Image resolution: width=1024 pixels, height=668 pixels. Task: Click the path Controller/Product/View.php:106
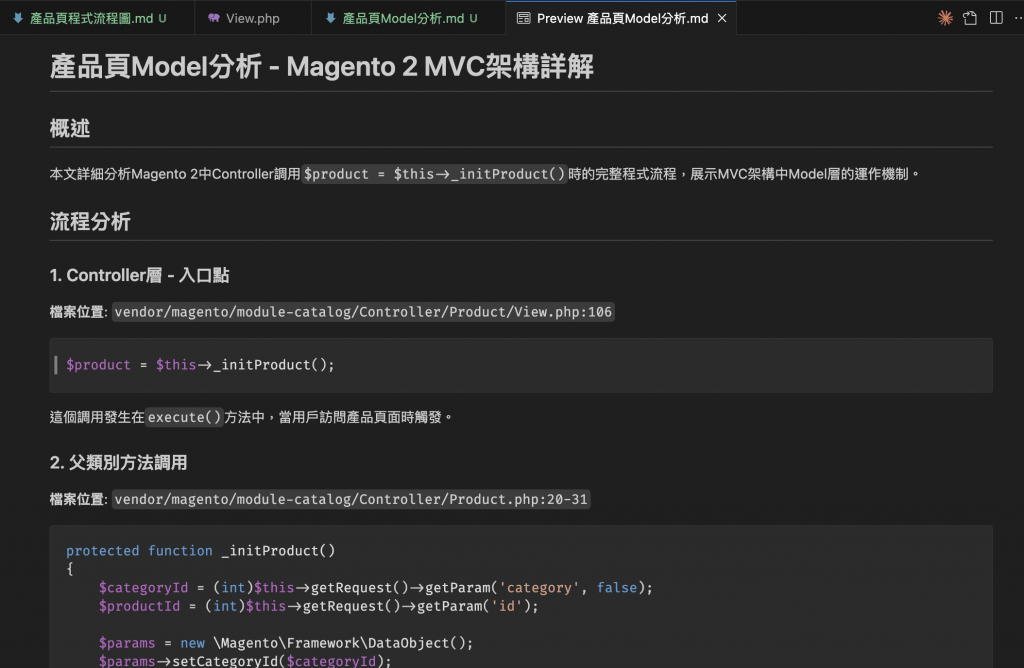tap(363, 312)
